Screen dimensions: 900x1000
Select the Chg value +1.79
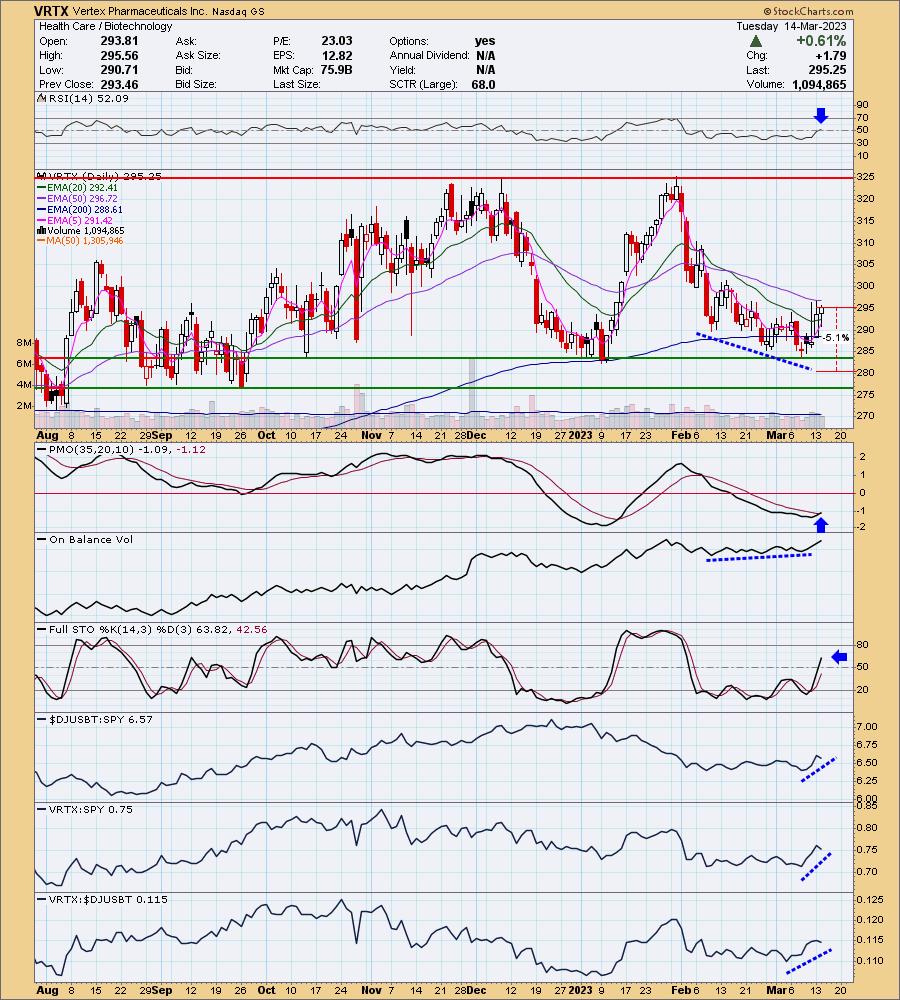(x=830, y=55)
